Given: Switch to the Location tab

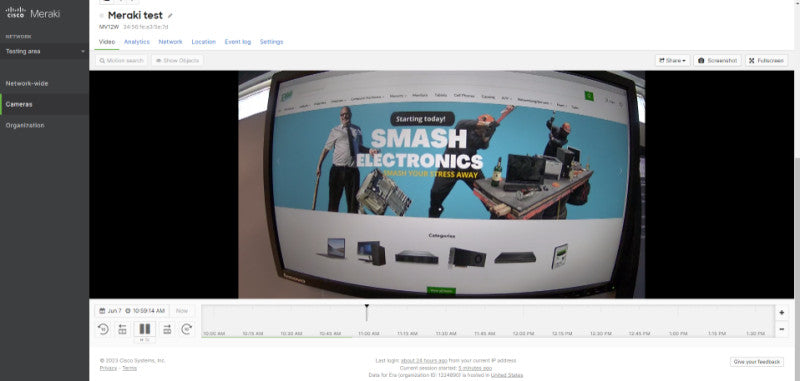Looking at the screenshot, I should [x=204, y=42].
